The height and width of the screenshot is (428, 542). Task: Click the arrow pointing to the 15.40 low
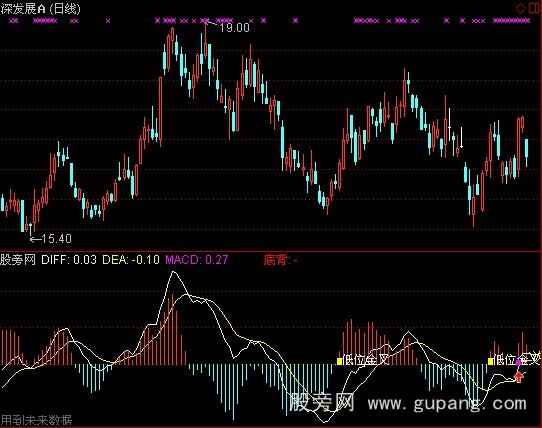point(36,239)
